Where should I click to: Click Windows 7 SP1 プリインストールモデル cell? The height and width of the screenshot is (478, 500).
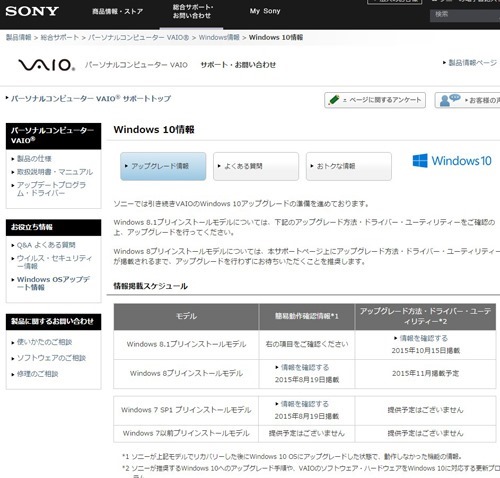click(186, 410)
